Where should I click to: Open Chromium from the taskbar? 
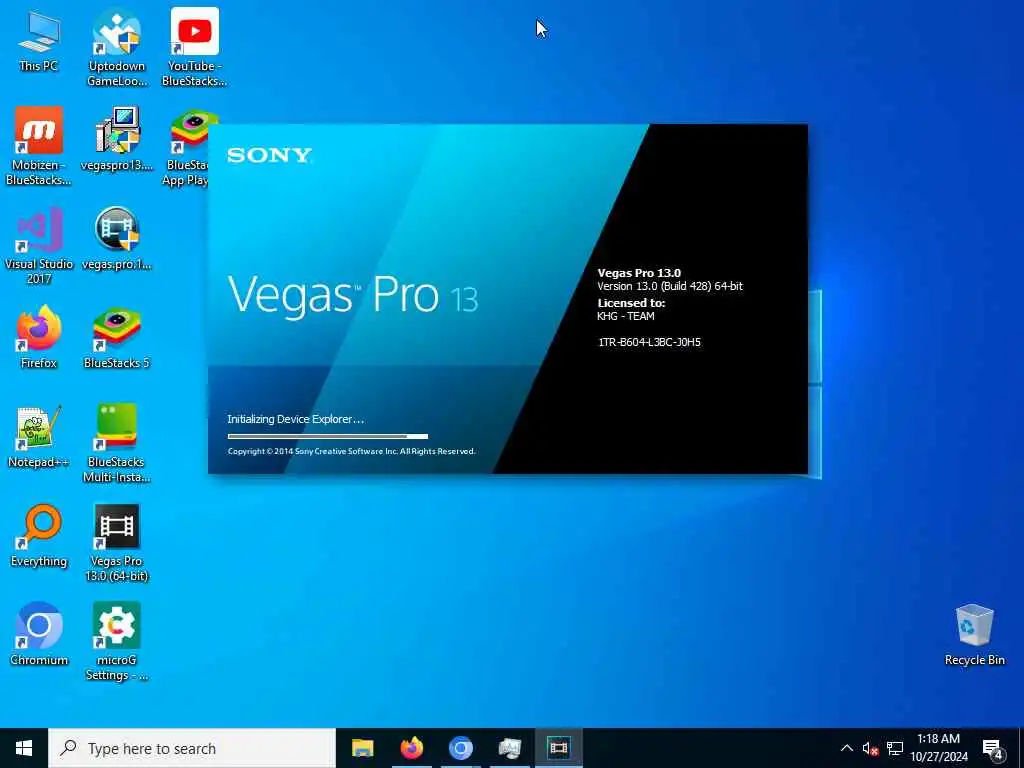coord(460,748)
